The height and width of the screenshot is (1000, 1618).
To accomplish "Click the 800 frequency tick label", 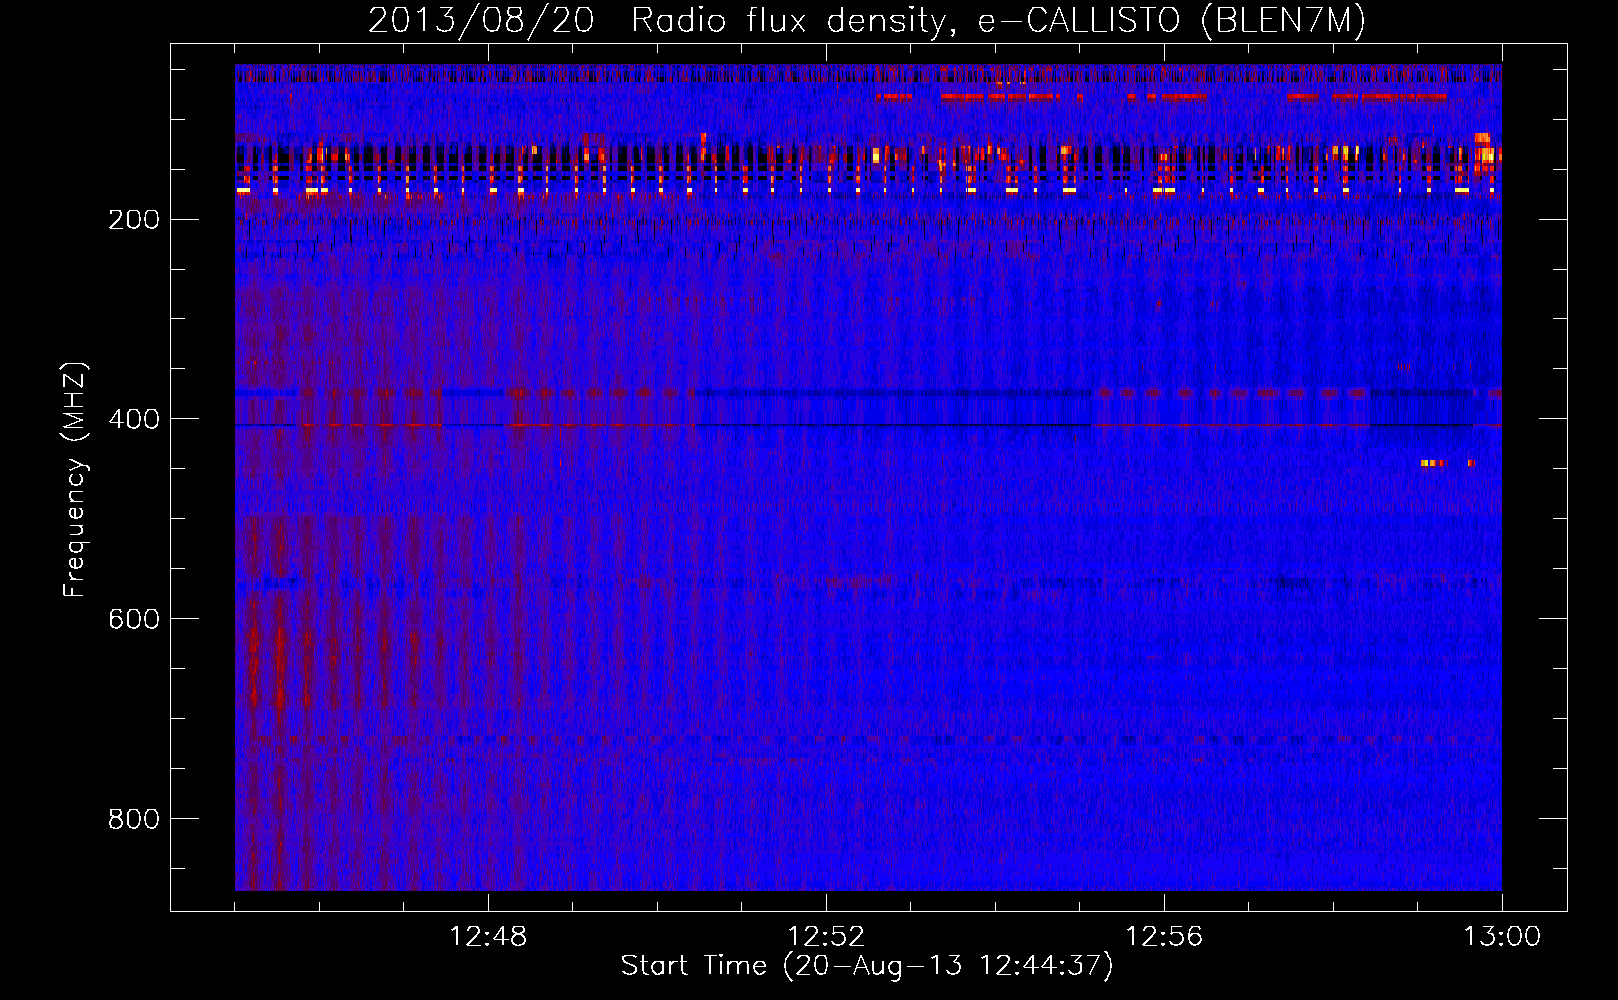I will click(x=133, y=820).
